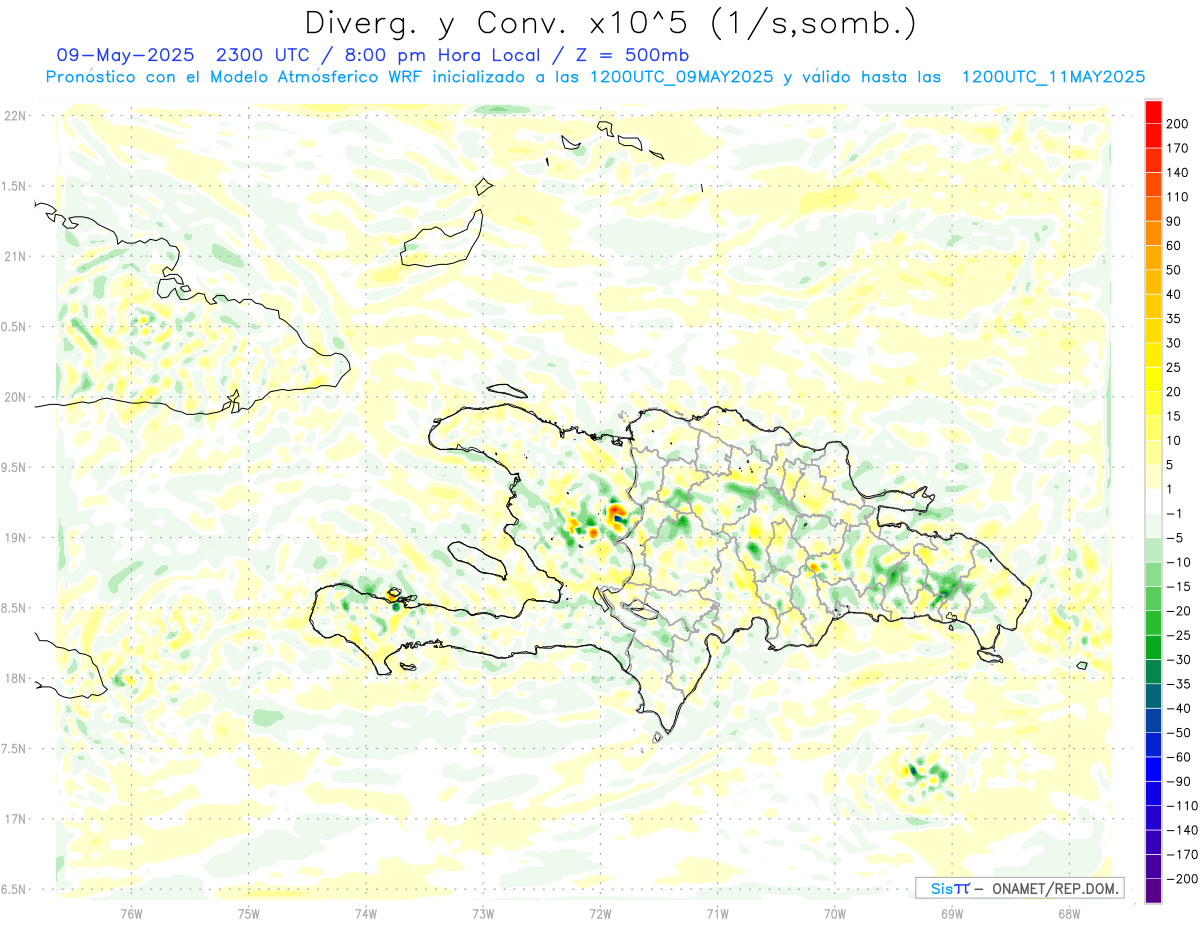The height and width of the screenshot is (927, 1200).
Task: Click the '18N' latitude label
Action: click(x=15, y=678)
